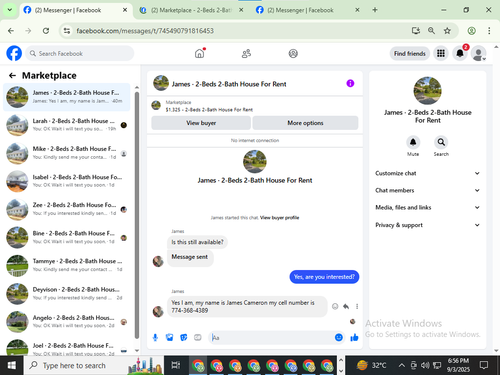Screen dimensions: 500x375
Task: Show hidden system tray icons
Action: coord(402,366)
